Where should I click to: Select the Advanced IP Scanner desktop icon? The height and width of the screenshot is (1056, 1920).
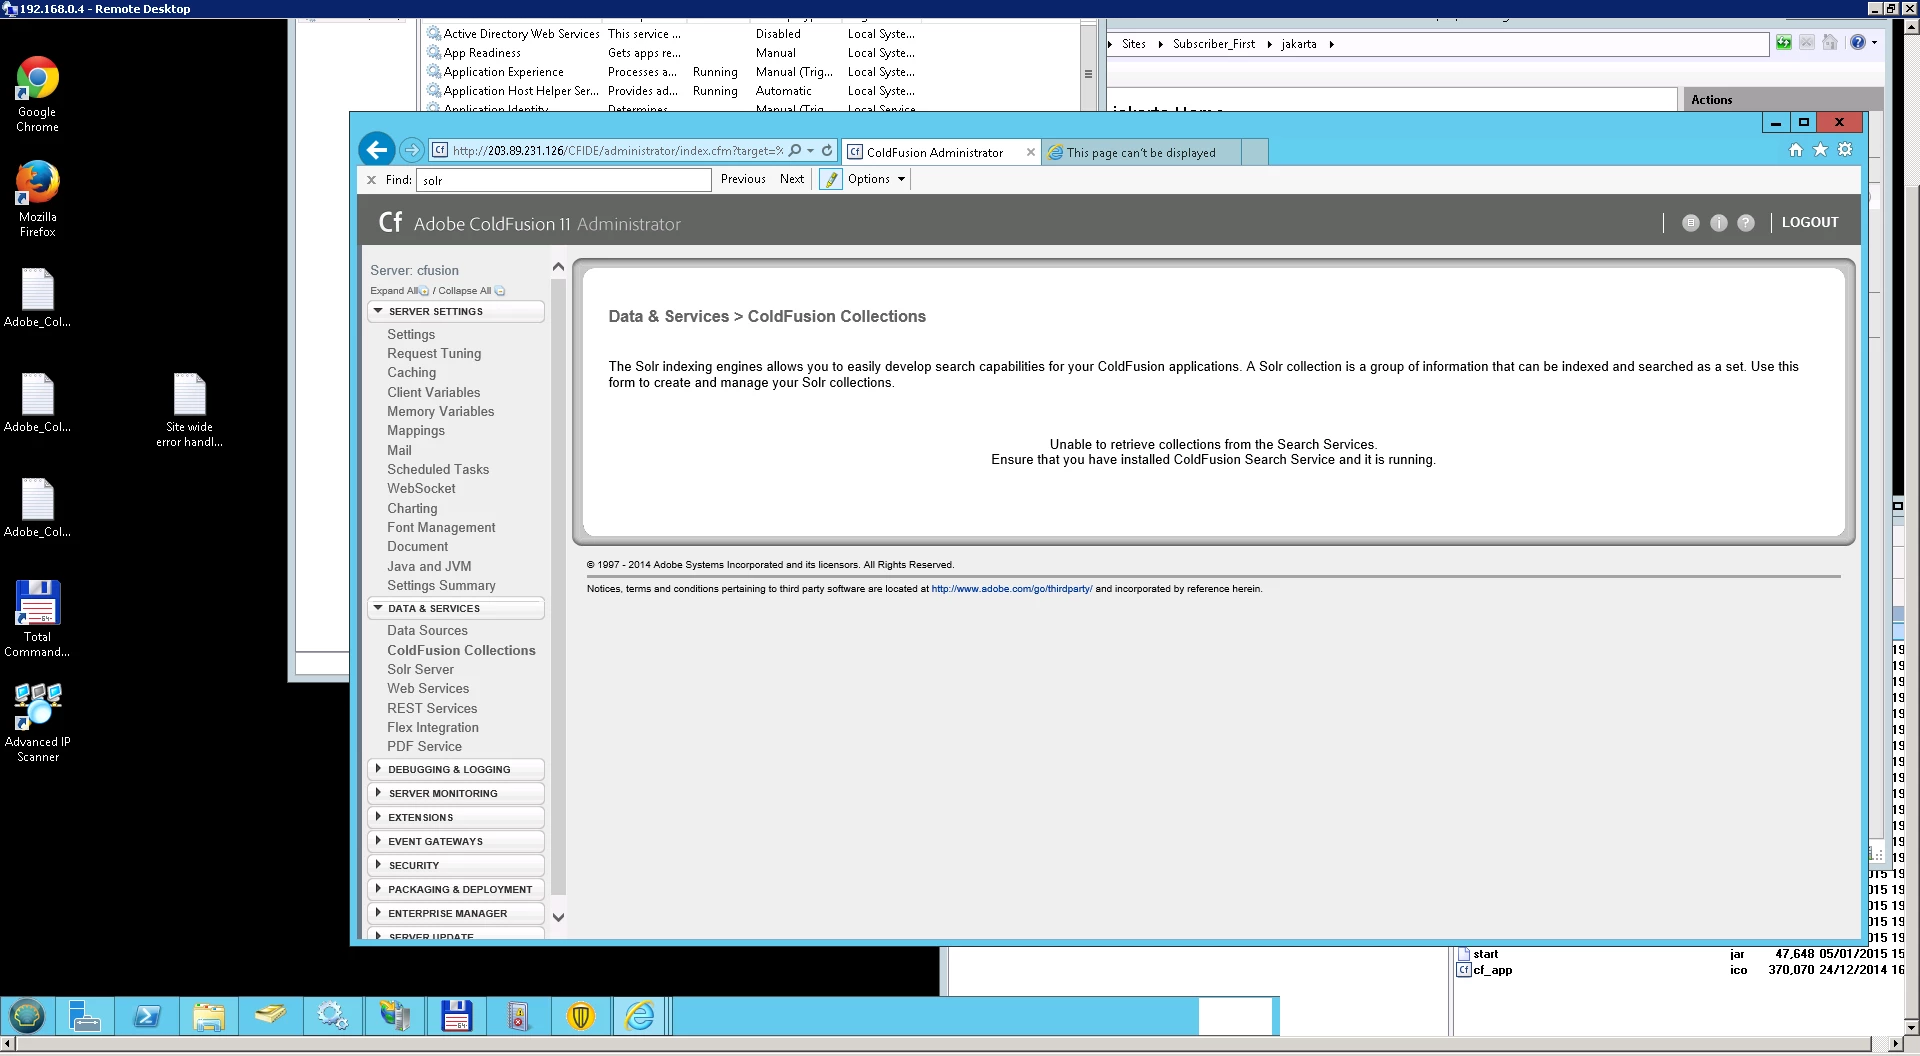pos(37,723)
